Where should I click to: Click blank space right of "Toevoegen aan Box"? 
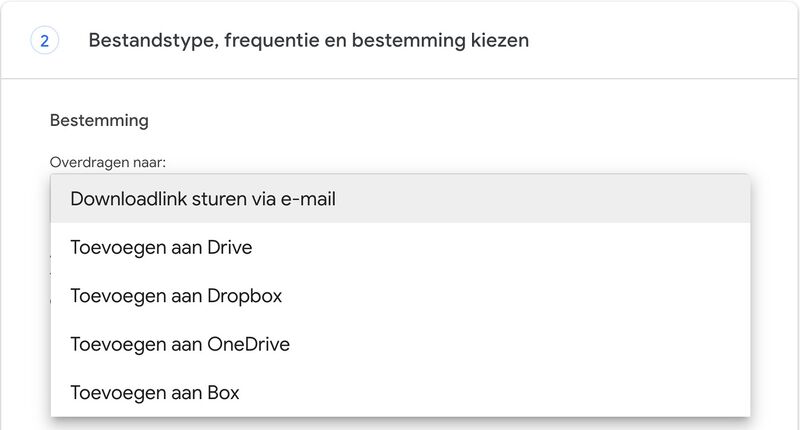coord(500,392)
